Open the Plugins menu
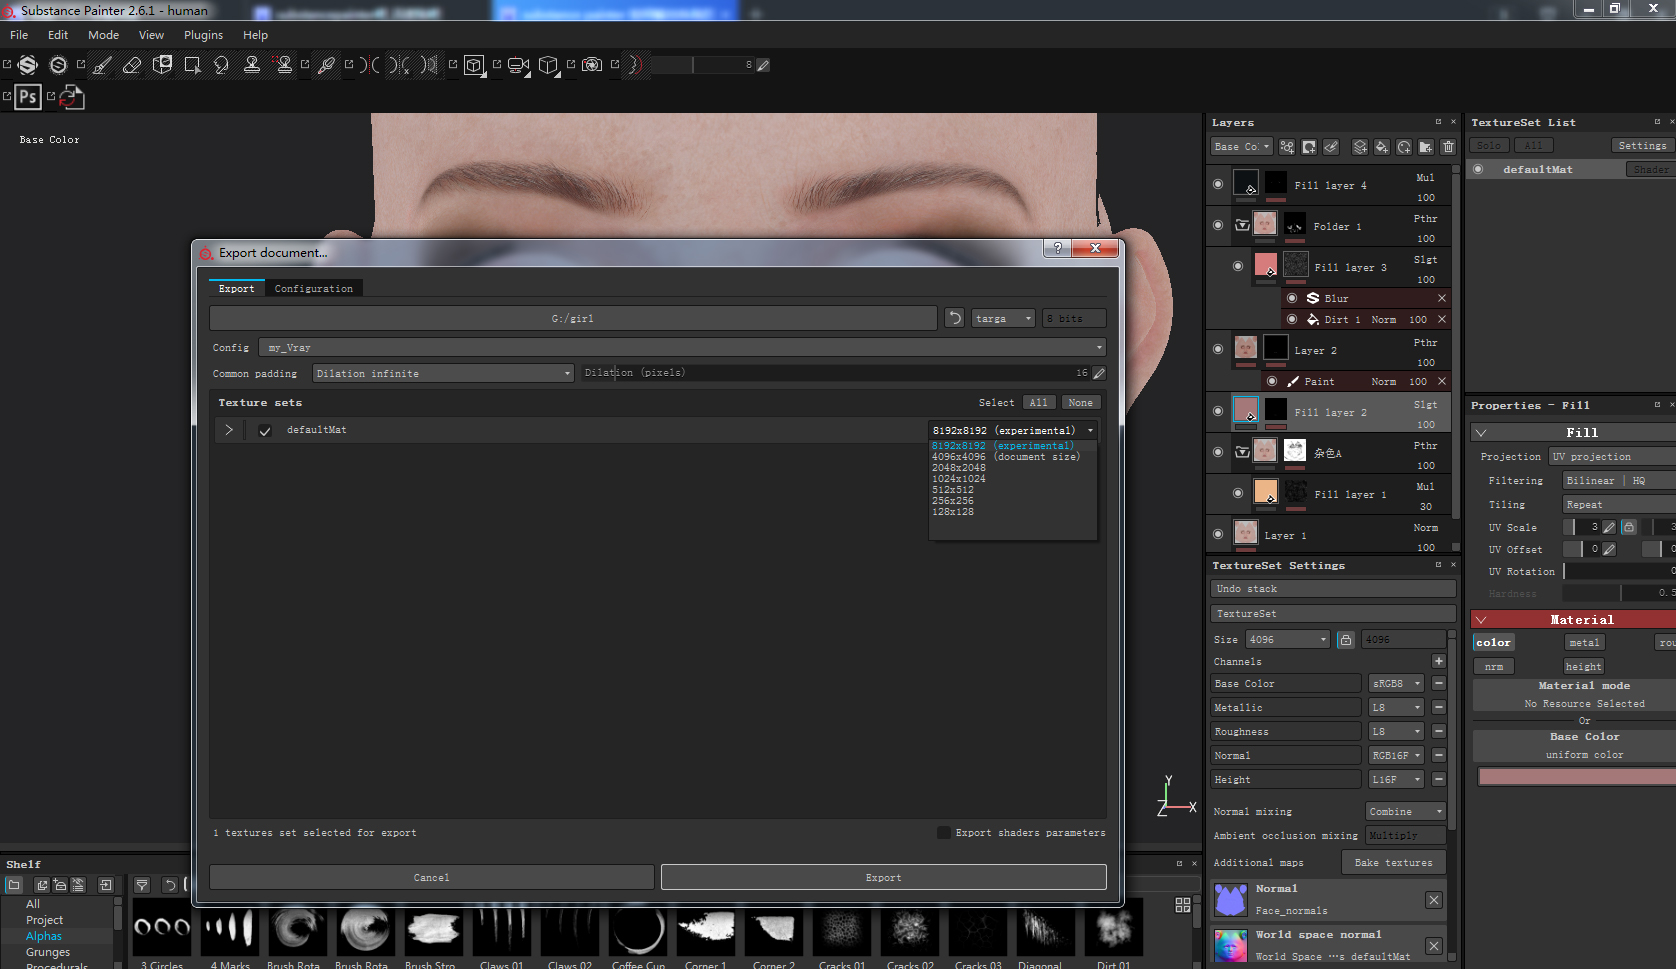This screenshot has width=1676, height=969. click(203, 35)
